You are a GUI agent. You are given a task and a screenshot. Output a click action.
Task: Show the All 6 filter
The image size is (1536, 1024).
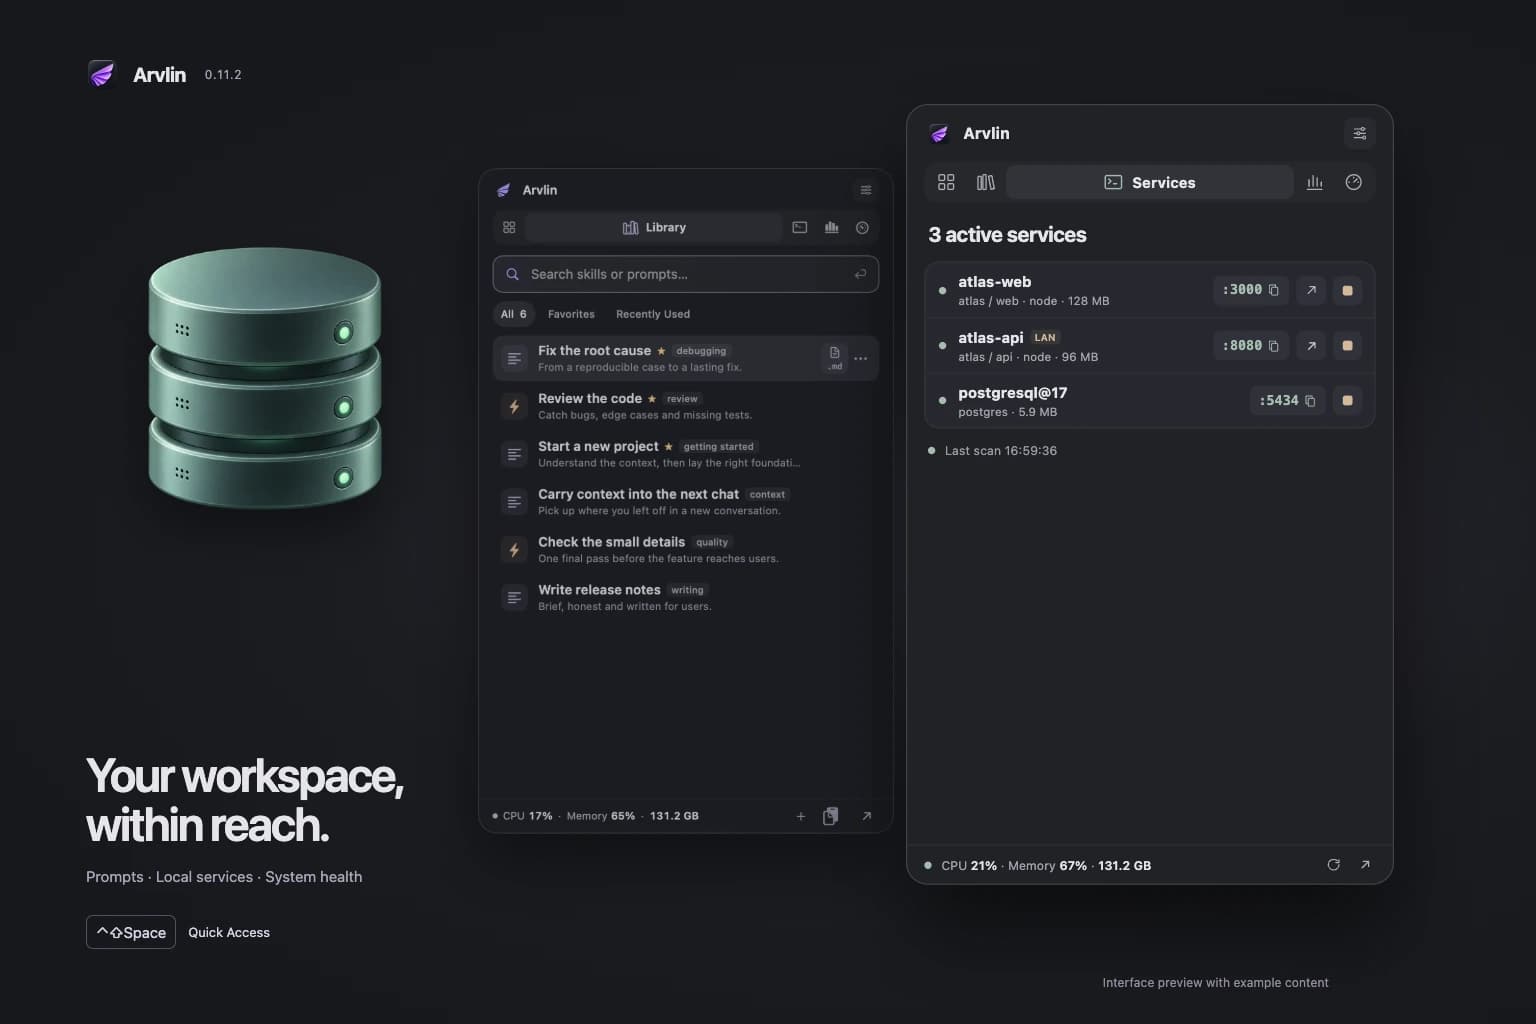pyautogui.click(x=513, y=314)
